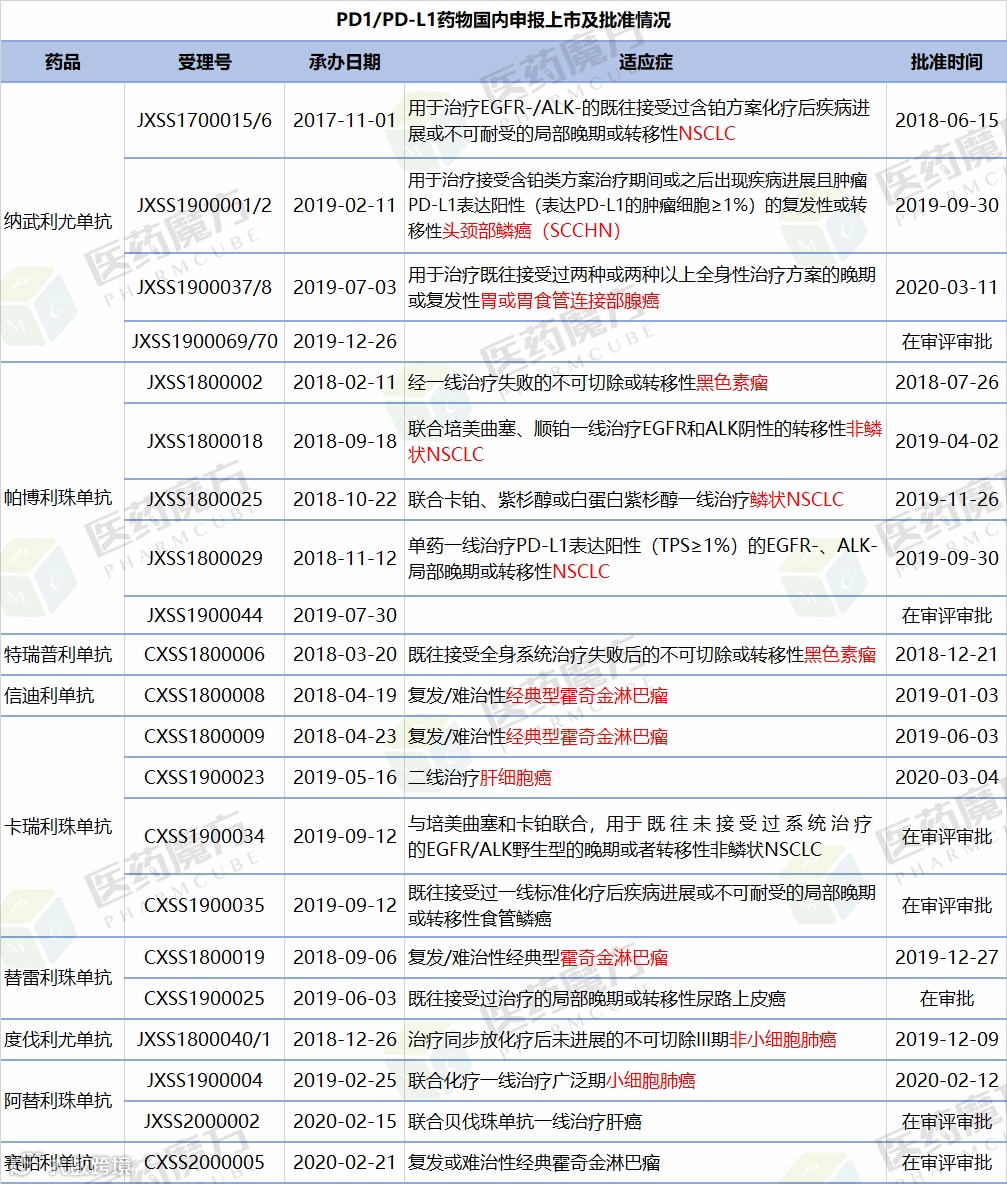Click the date 2019-02-11
The height and width of the screenshot is (1184, 1007).
tap(345, 205)
